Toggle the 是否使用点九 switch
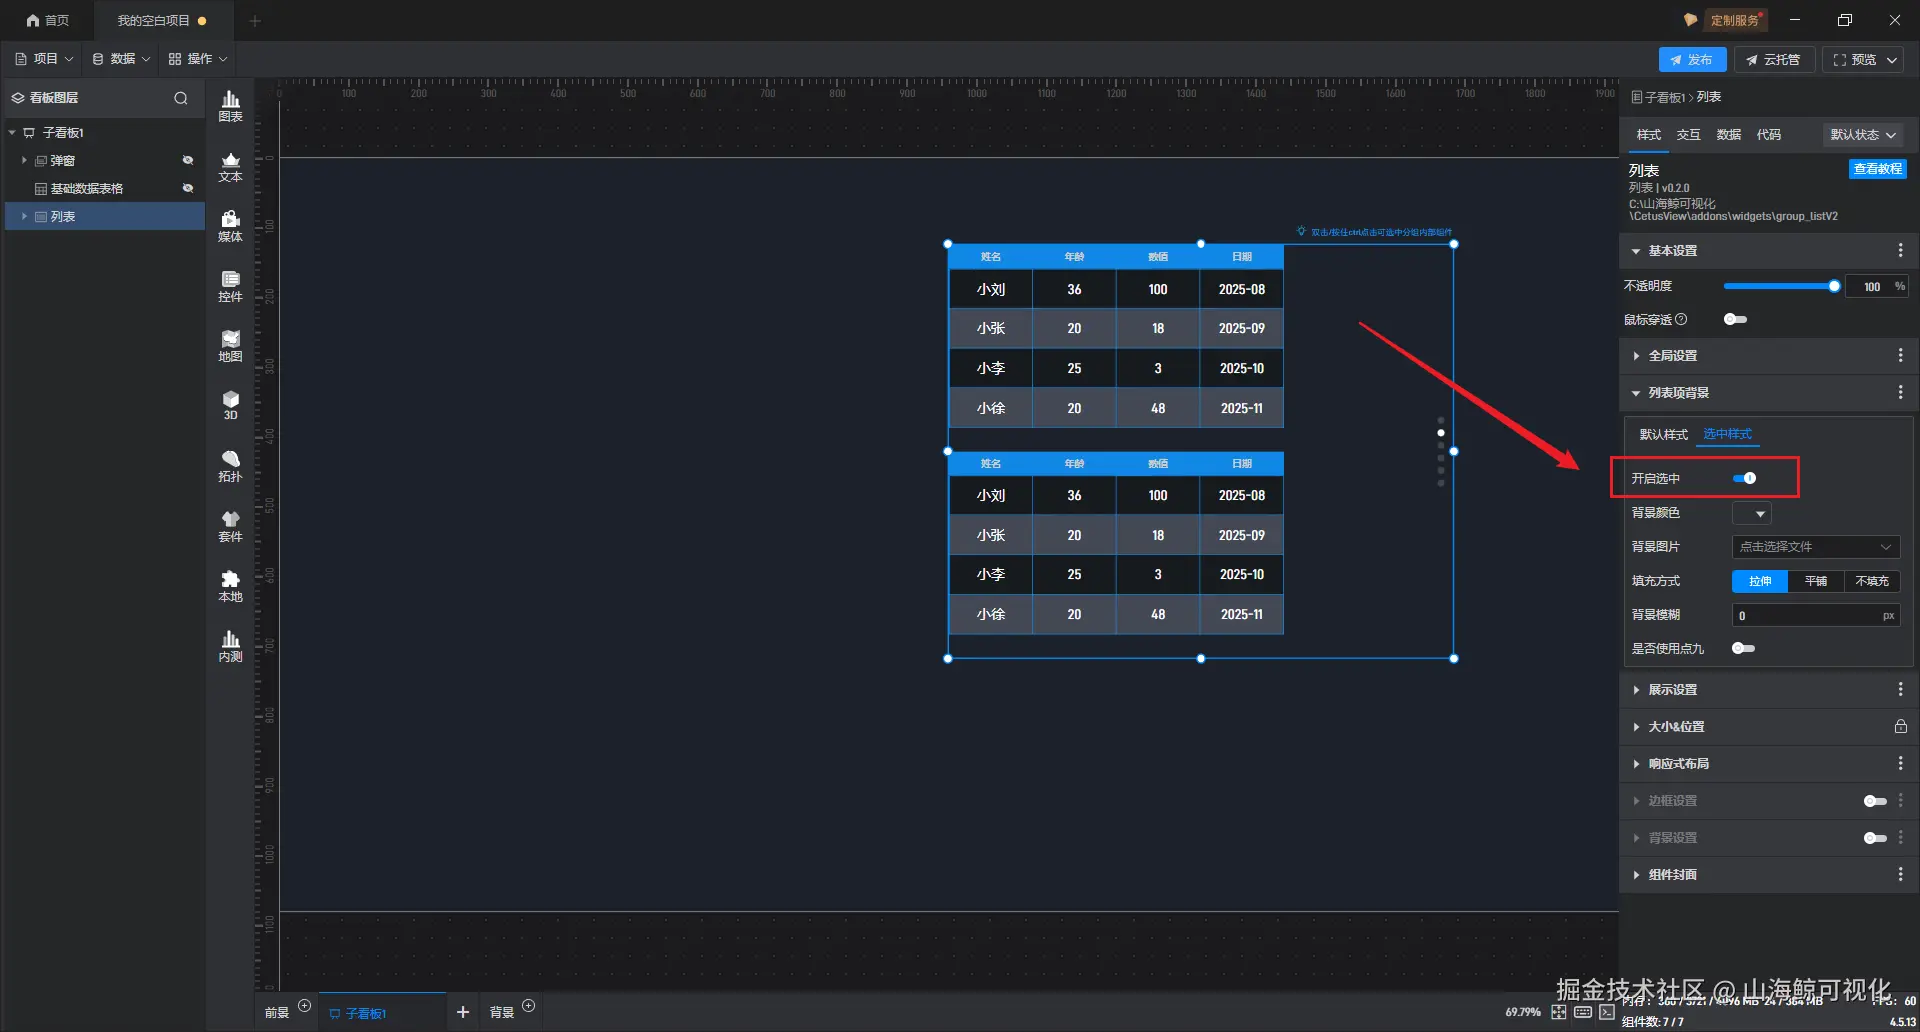 point(1744,649)
